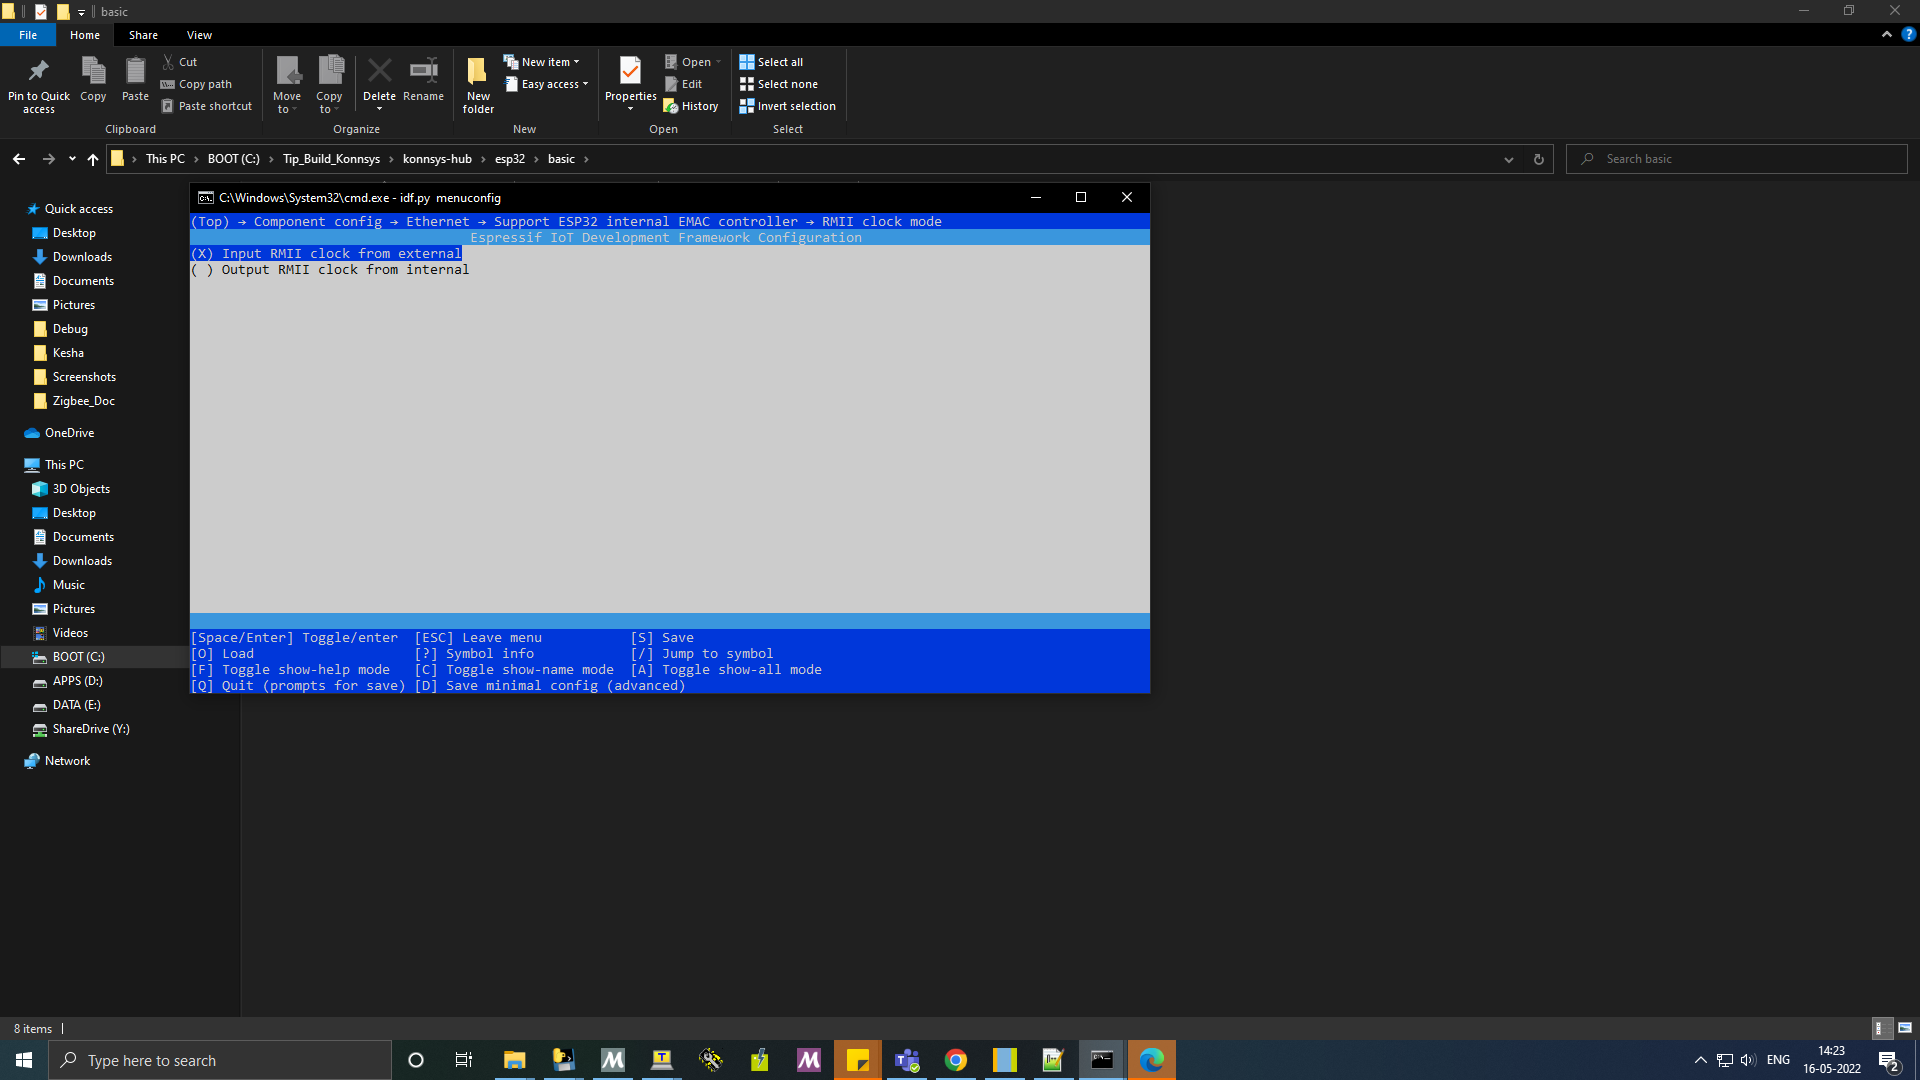Click the Paste ribbon icon
This screenshot has height=1080, width=1920.
point(135,71)
